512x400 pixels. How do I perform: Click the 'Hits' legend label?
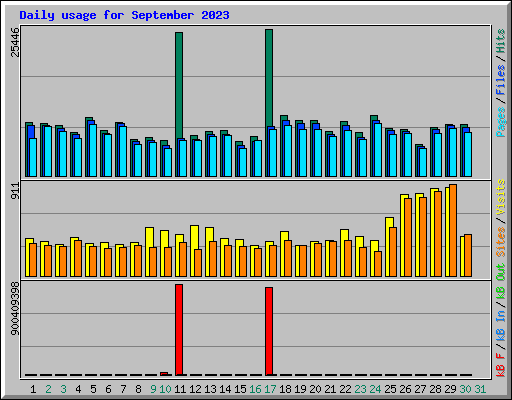pyautogui.click(x=500, y=41)
